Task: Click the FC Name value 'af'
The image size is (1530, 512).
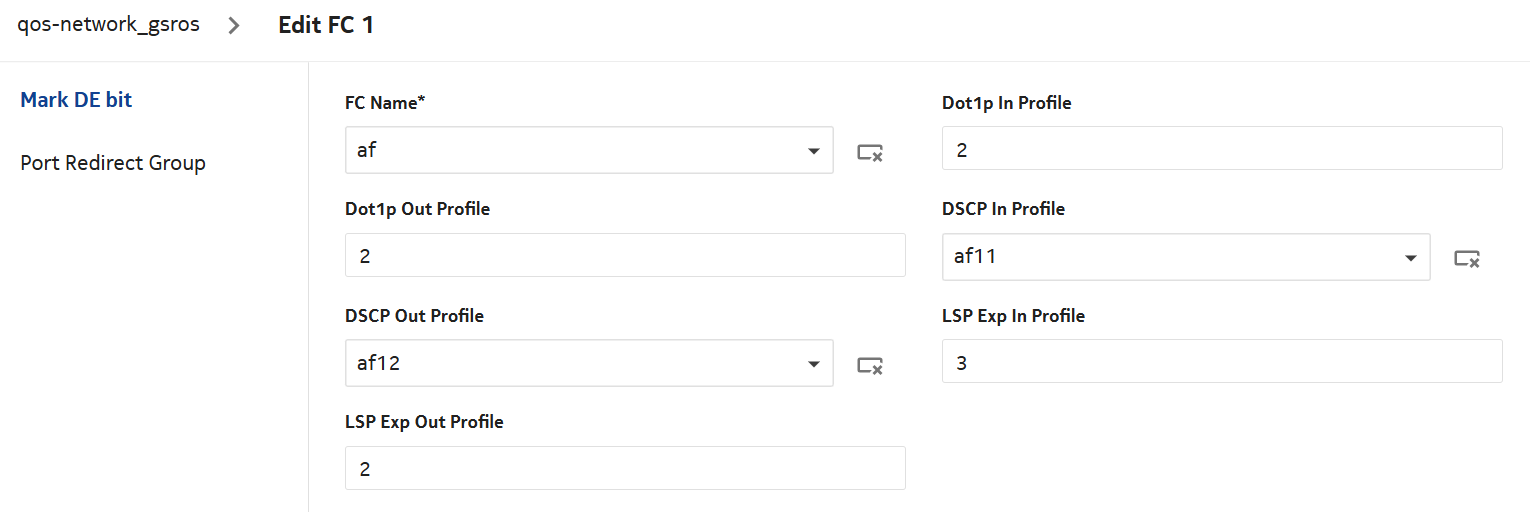Action: [367, 151]
